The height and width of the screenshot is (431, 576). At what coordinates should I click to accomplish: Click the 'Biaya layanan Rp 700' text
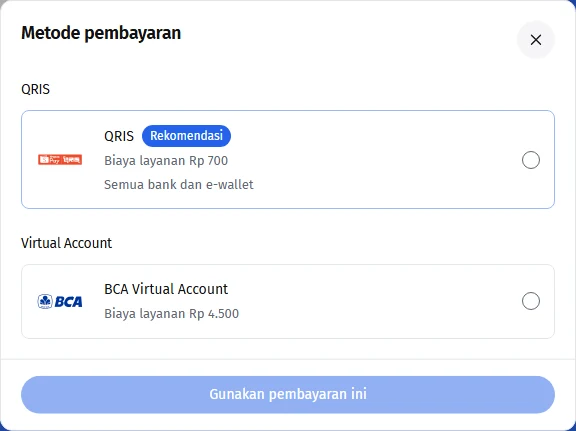pyautogui.click(x=166, y=161)
